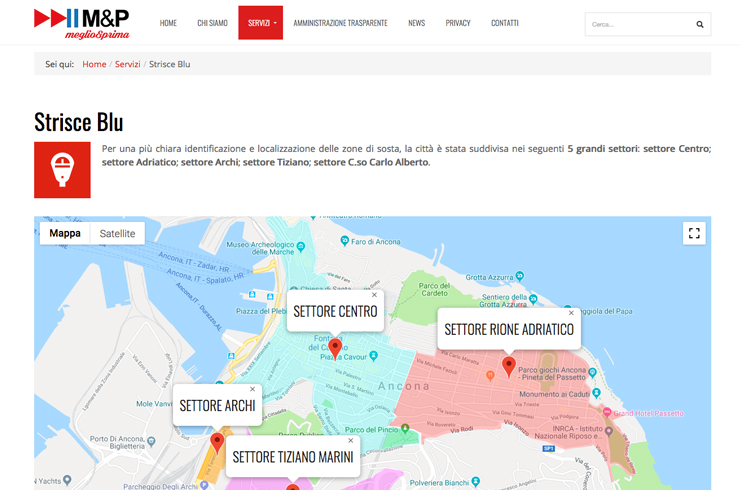Expand the Servizi dropdown menu
The image size is (740, 490).
(x=261, y=23)
